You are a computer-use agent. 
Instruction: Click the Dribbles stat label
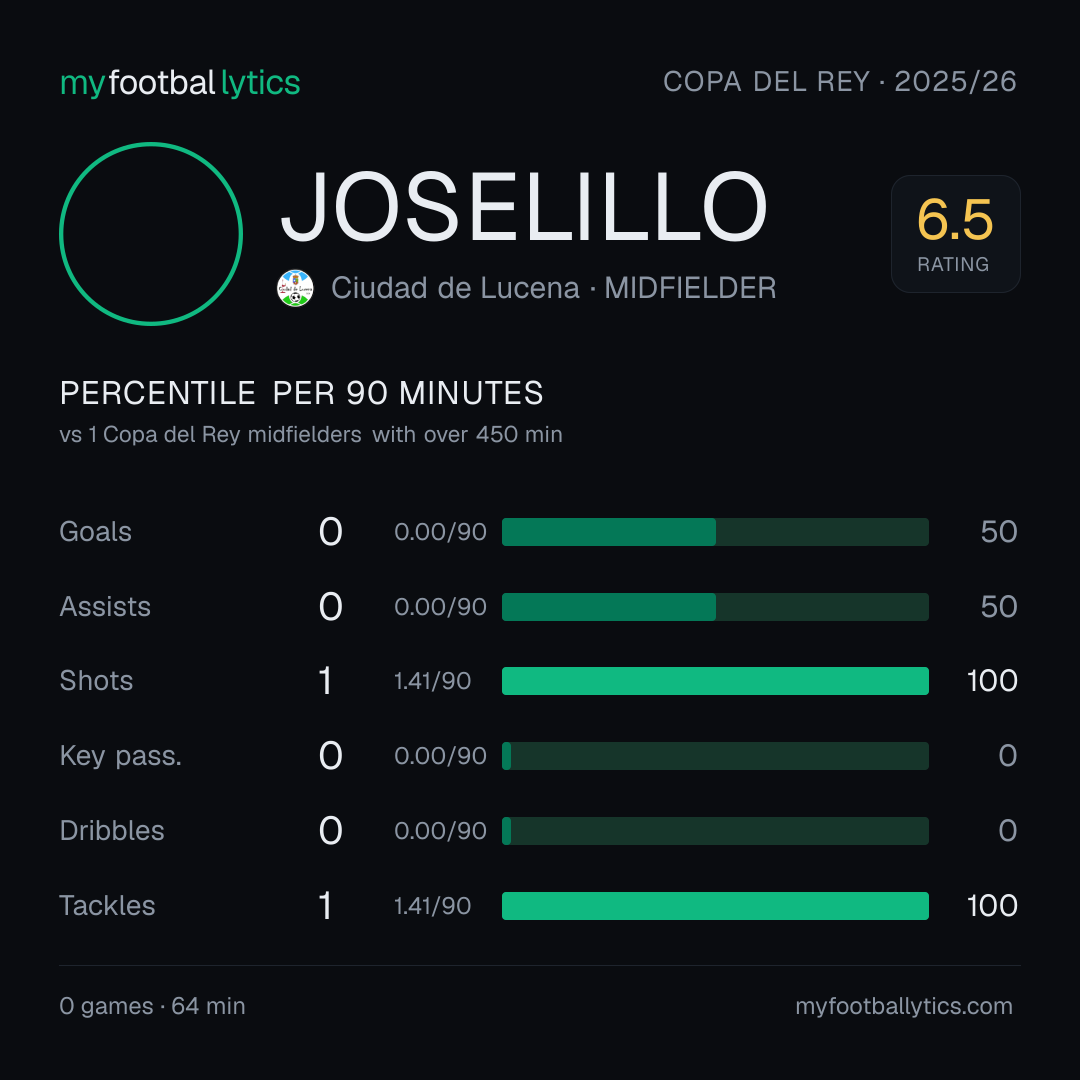point(112,831)
